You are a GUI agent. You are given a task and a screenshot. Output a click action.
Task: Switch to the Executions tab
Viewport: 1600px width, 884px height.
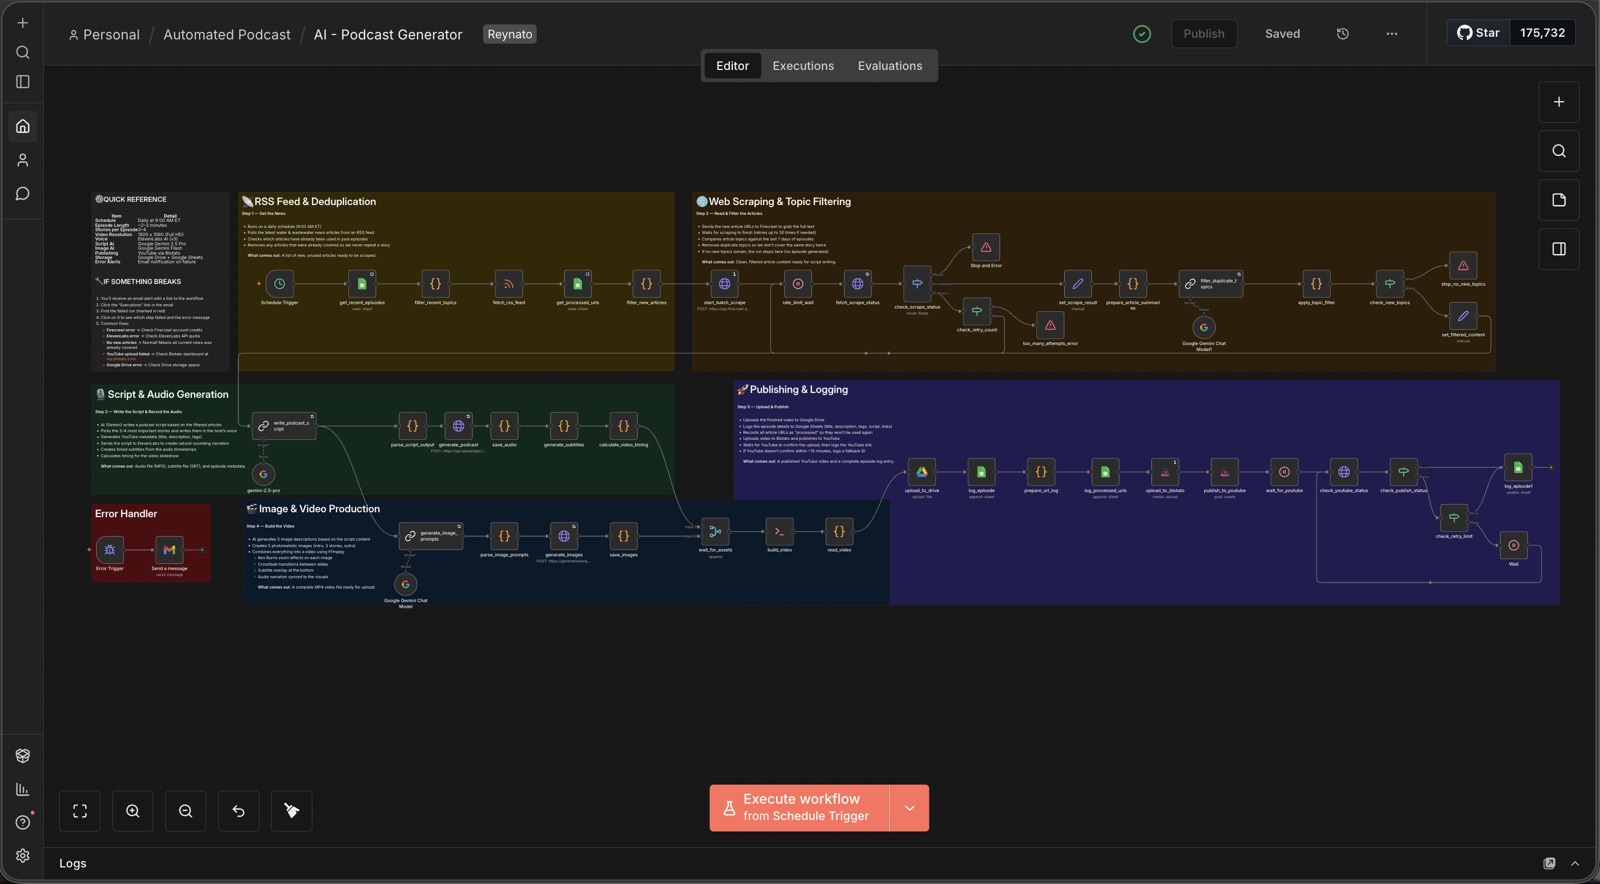point(803,66)
